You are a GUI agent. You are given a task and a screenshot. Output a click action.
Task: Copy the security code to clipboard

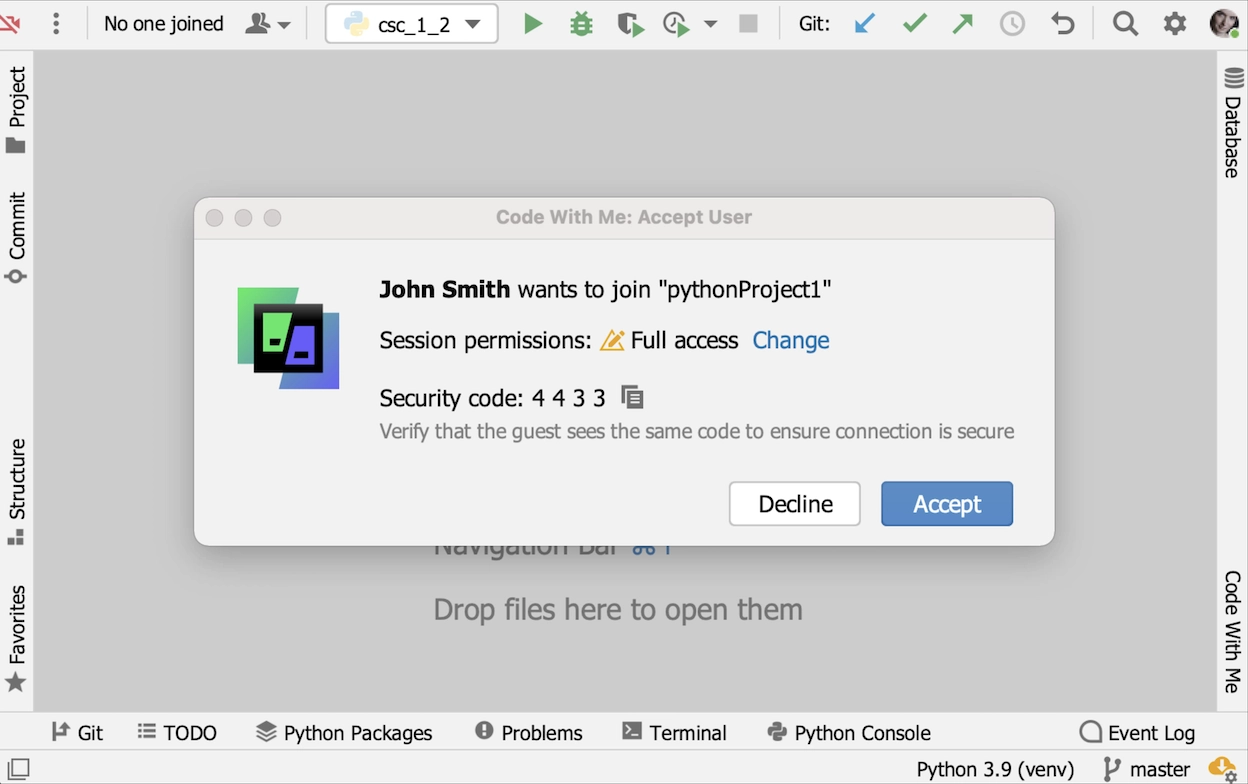tap(632, 397)
